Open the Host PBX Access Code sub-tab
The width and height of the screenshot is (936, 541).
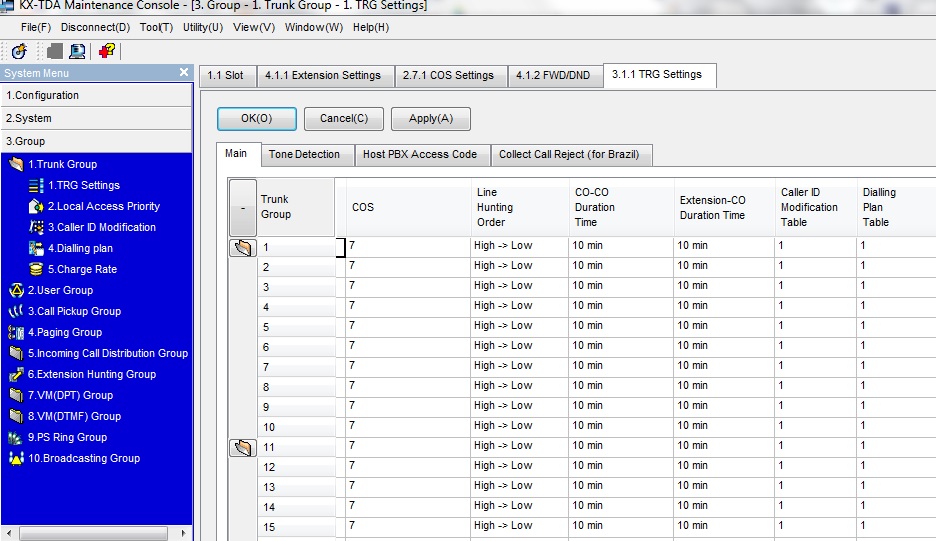click(422, 155)
